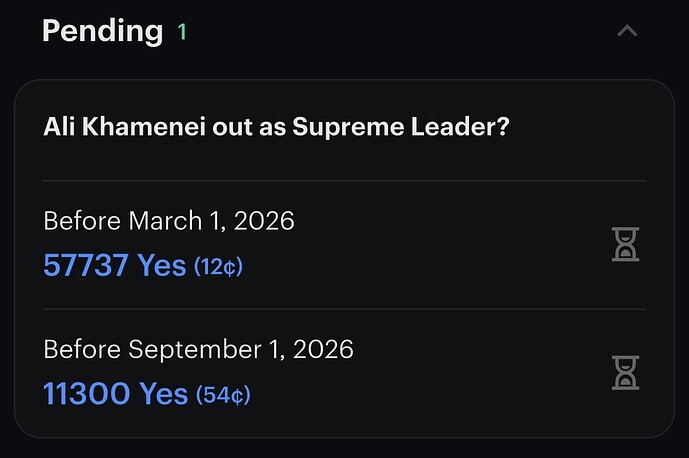Click the 11300 contracts number
Screen dimensions: 689x458
pyautogui.click(x=85, y=394)
